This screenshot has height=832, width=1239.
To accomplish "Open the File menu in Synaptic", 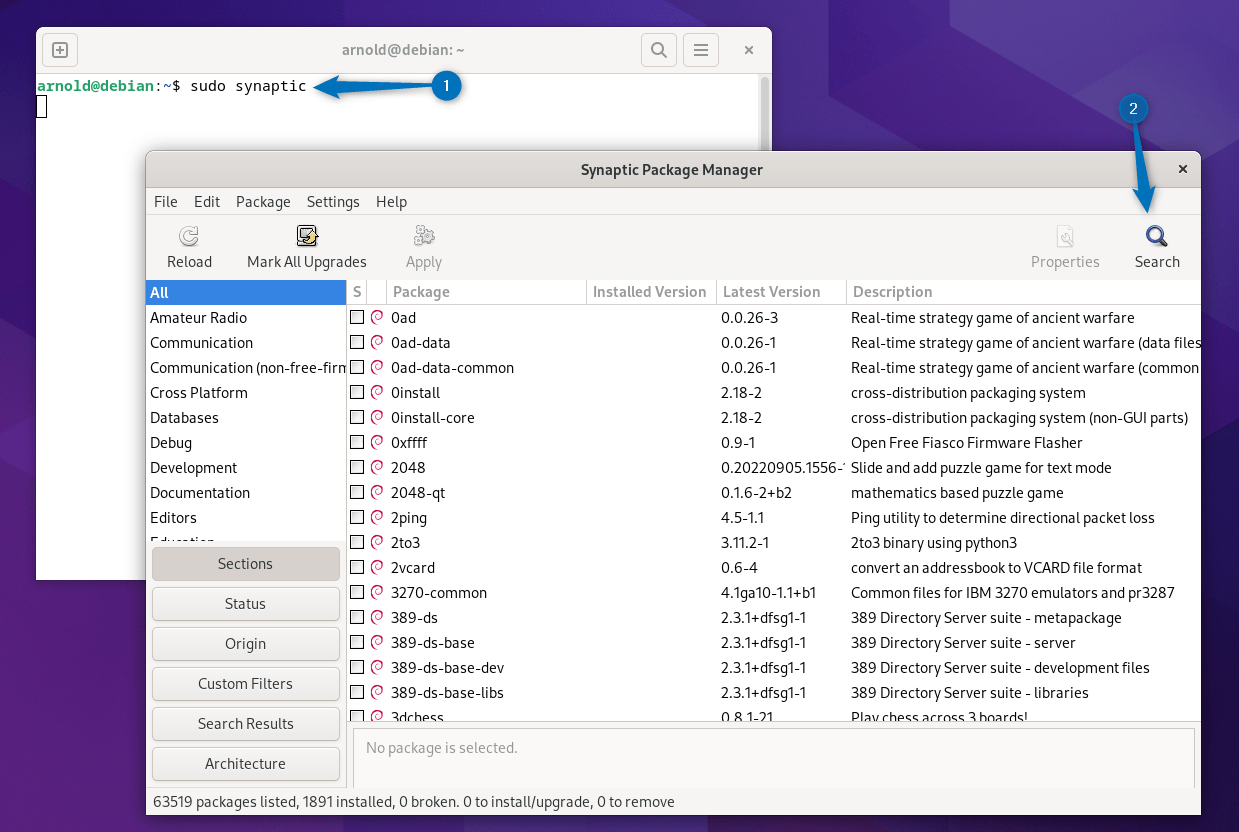I will pos(165,201).
